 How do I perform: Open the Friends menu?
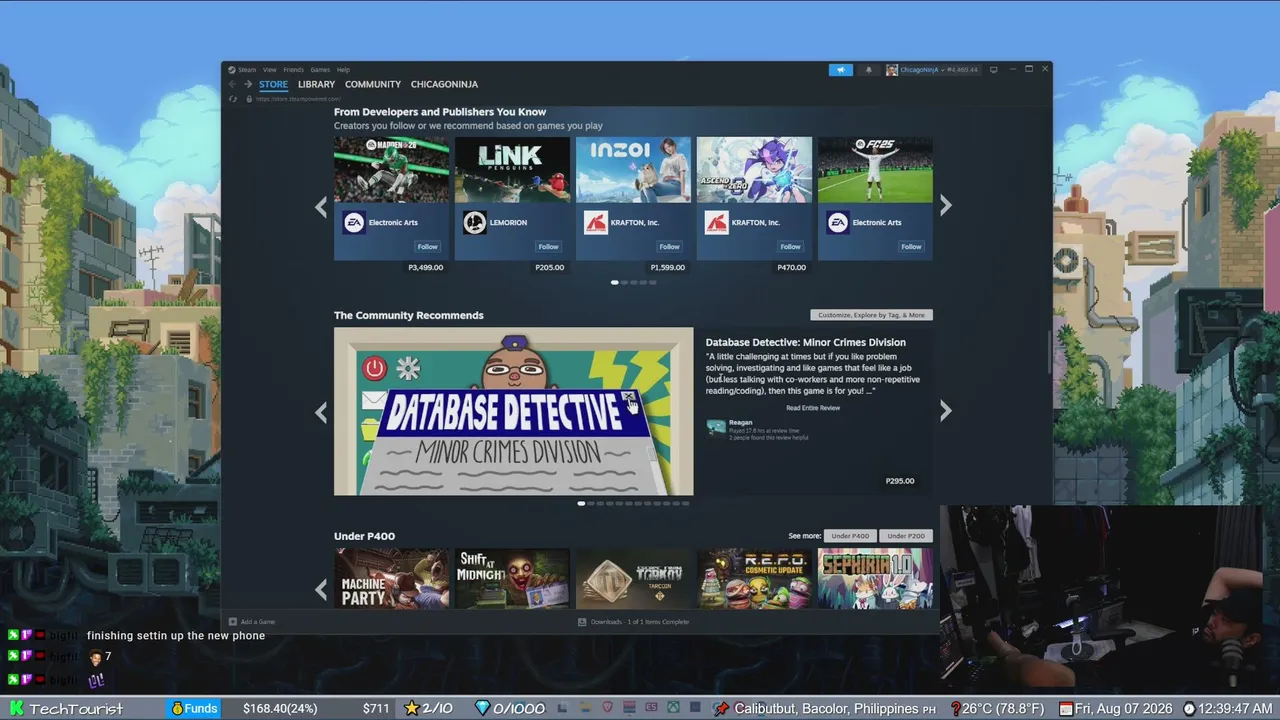tap(293, 70)
